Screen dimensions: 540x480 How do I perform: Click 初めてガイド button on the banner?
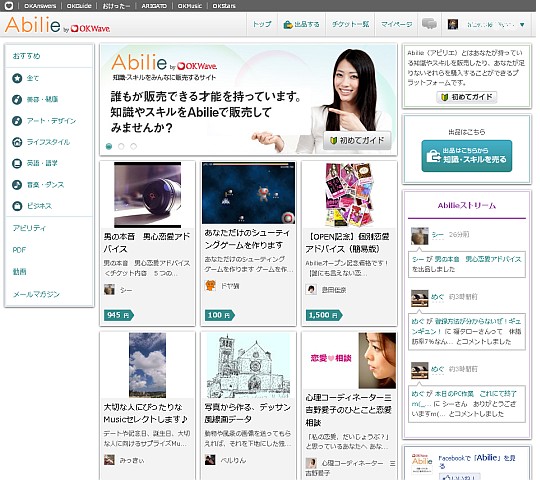click(357, 140)
